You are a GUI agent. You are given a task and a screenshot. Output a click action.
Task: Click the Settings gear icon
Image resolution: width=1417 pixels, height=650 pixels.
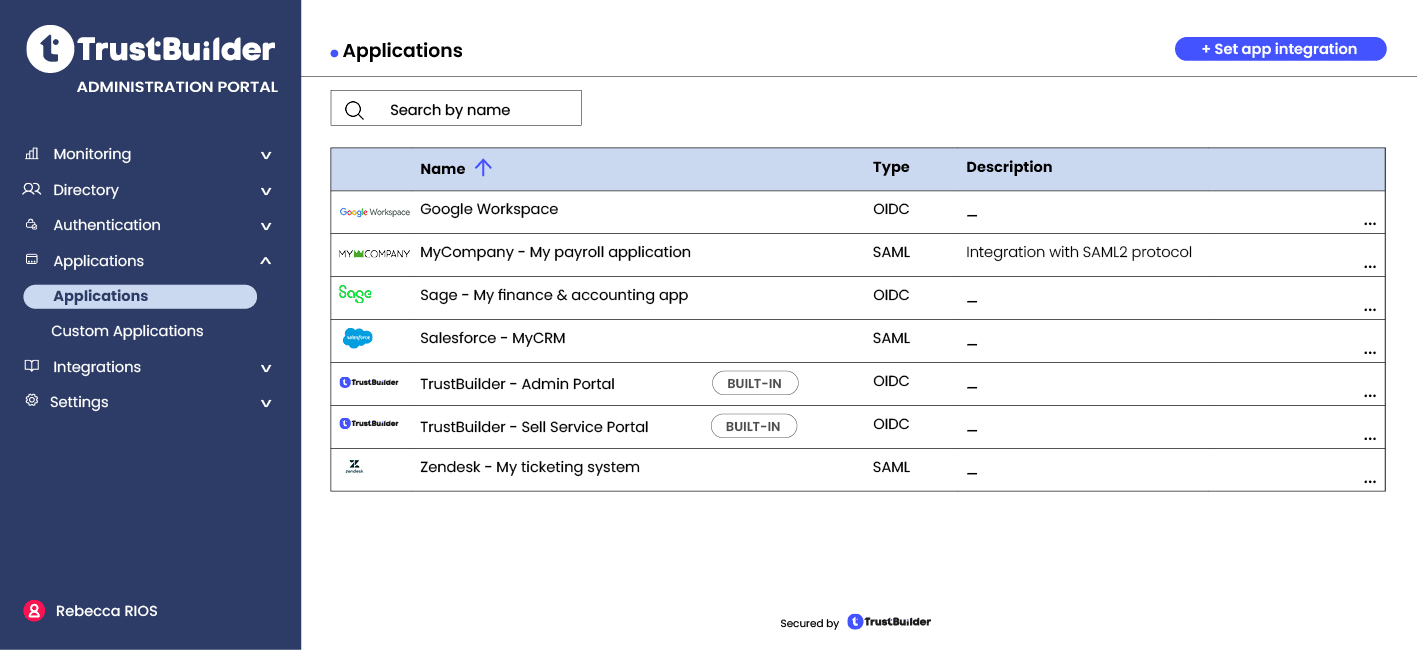(32, 401)
